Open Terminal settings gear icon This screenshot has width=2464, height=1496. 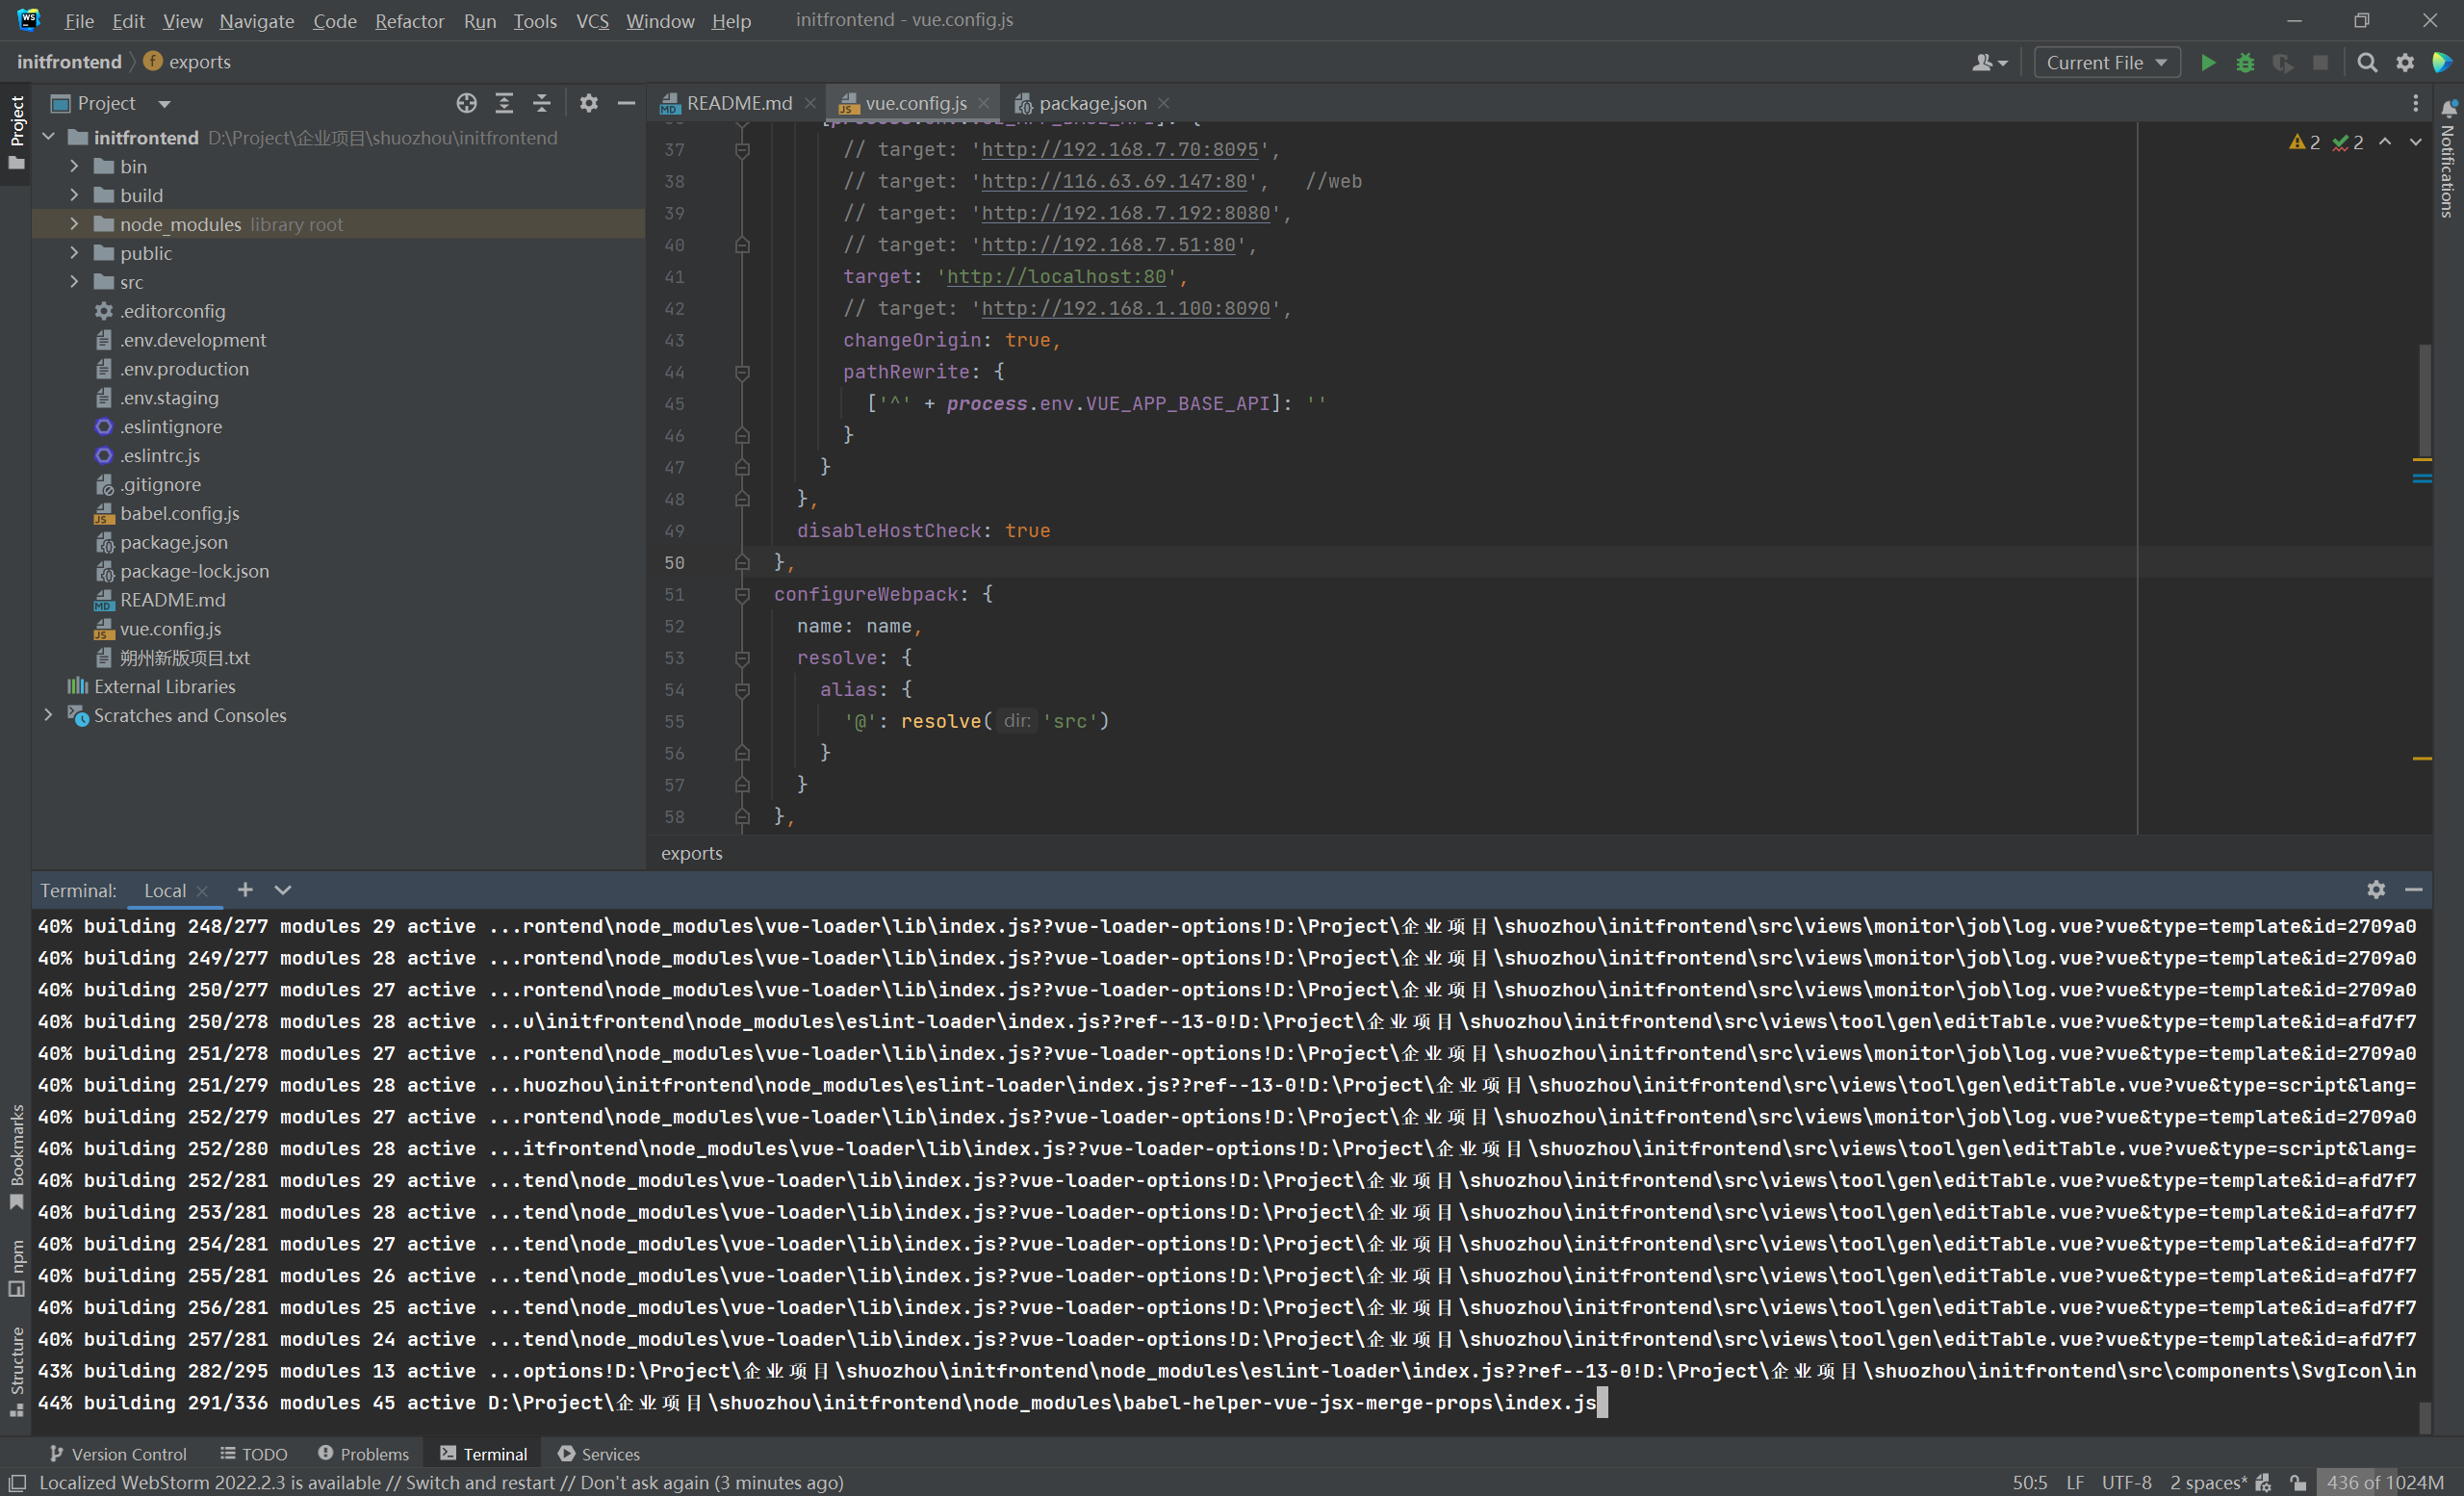coord(2376,889)
